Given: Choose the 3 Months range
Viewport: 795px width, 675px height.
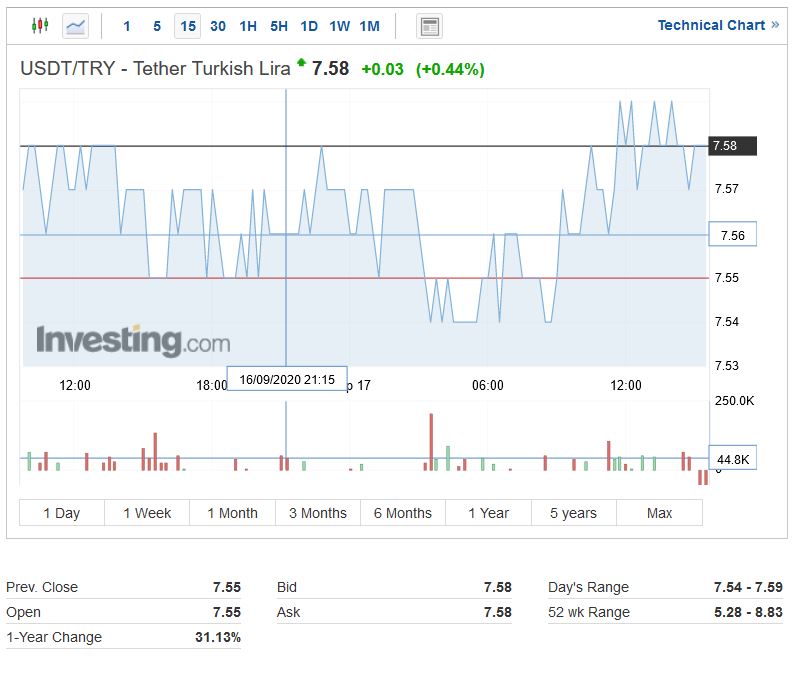Looking at the screenshot, I should click(x=318, y=513).
